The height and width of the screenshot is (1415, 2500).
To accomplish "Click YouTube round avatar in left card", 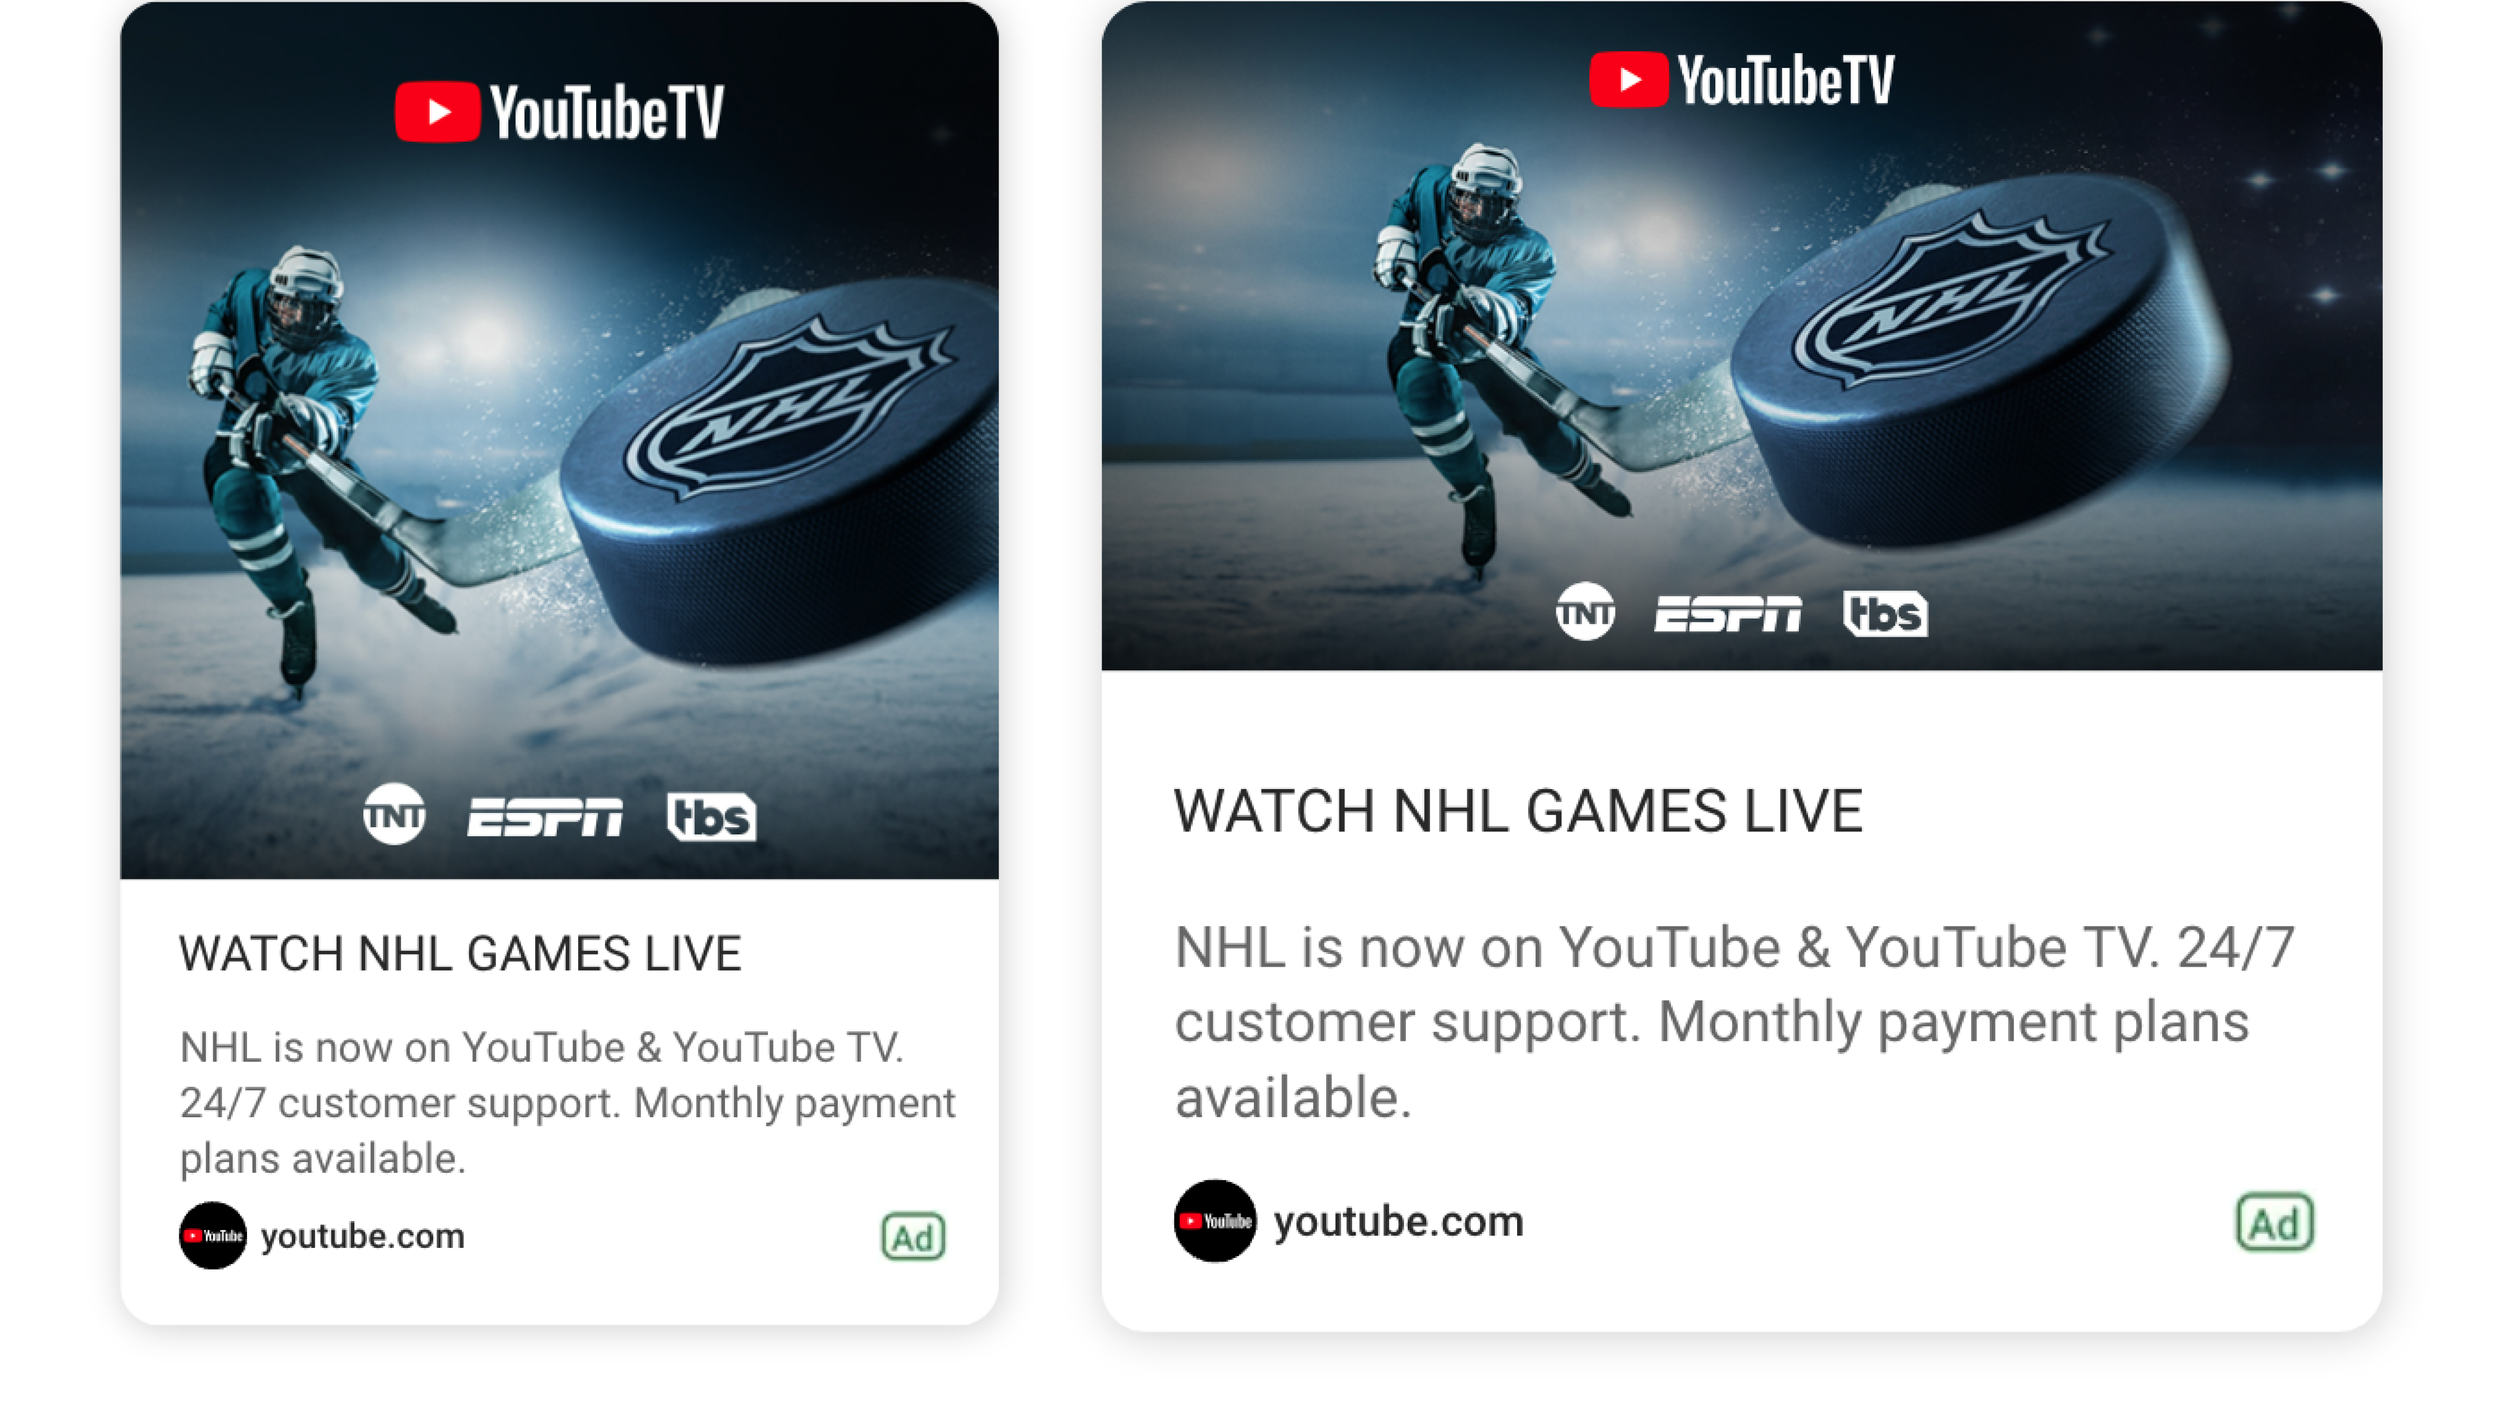I will pos(213,1236).
